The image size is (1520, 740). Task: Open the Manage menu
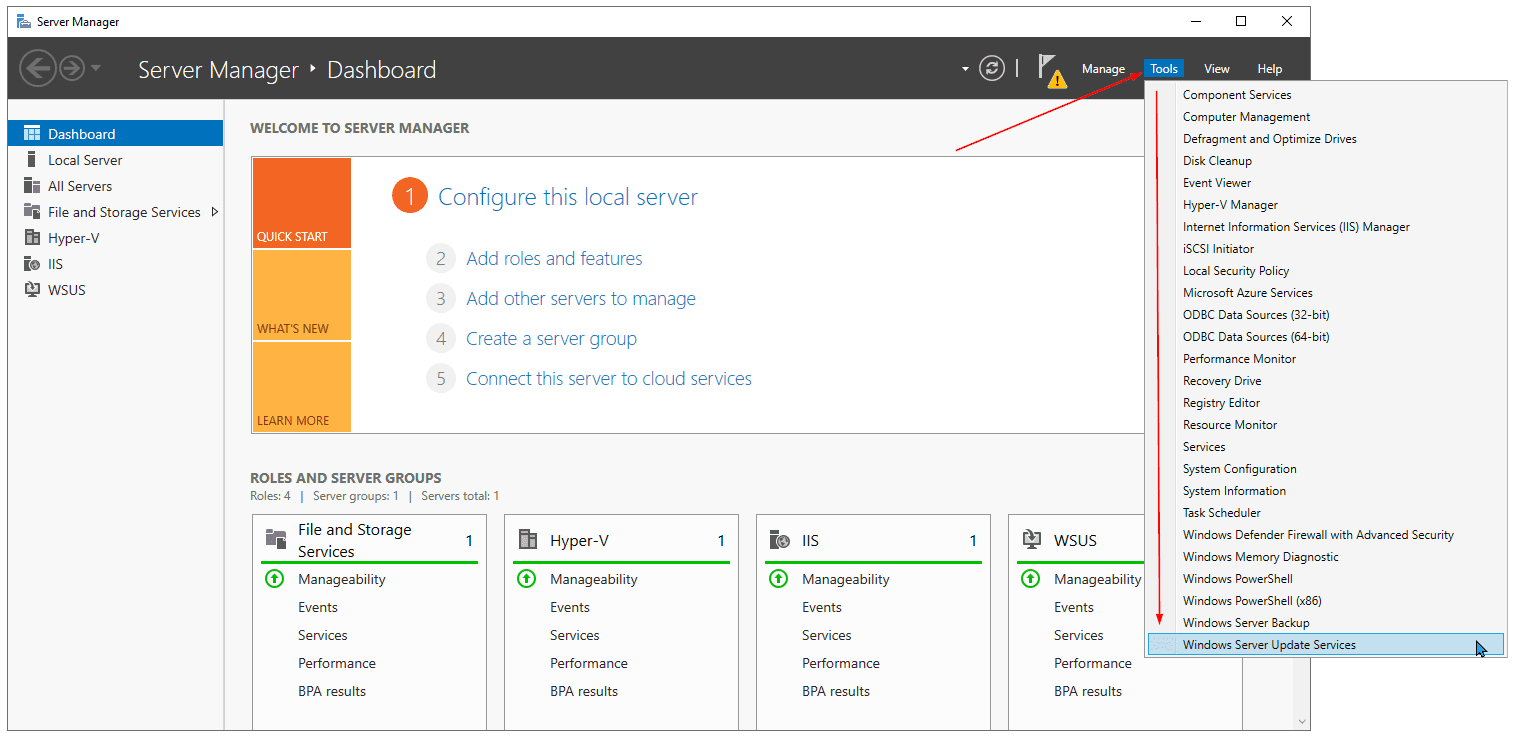[1103, 69]
